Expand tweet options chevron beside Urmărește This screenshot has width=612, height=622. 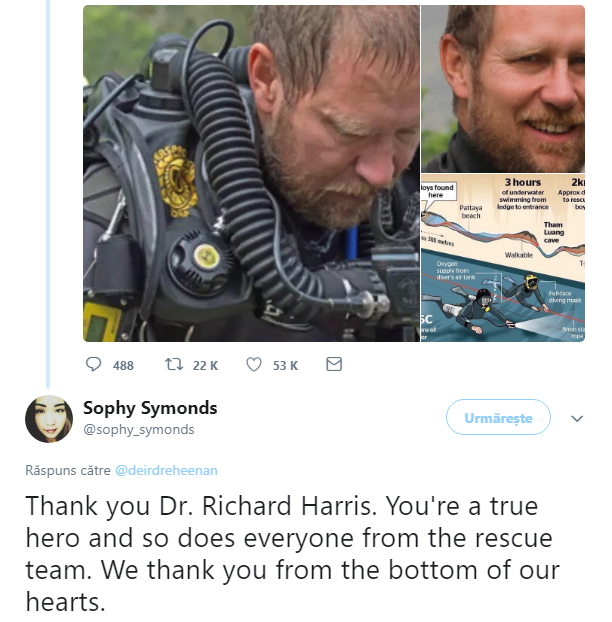577,418
